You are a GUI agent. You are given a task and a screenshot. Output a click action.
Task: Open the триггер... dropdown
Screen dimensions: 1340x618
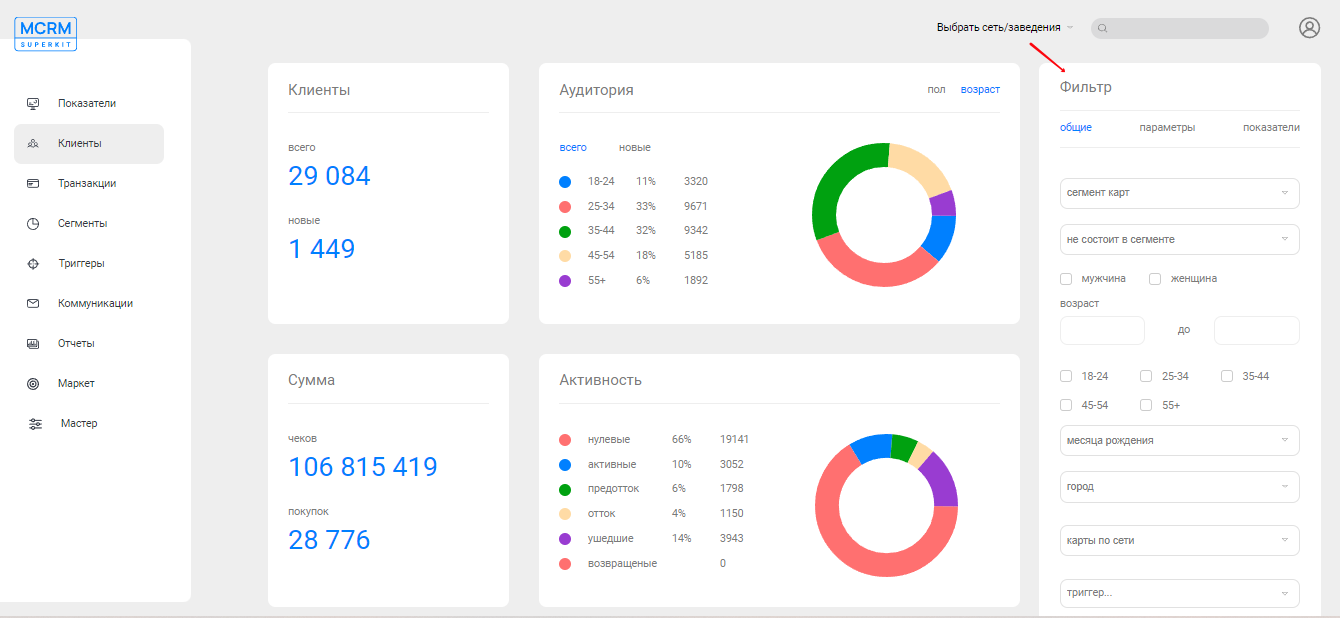1180,593
